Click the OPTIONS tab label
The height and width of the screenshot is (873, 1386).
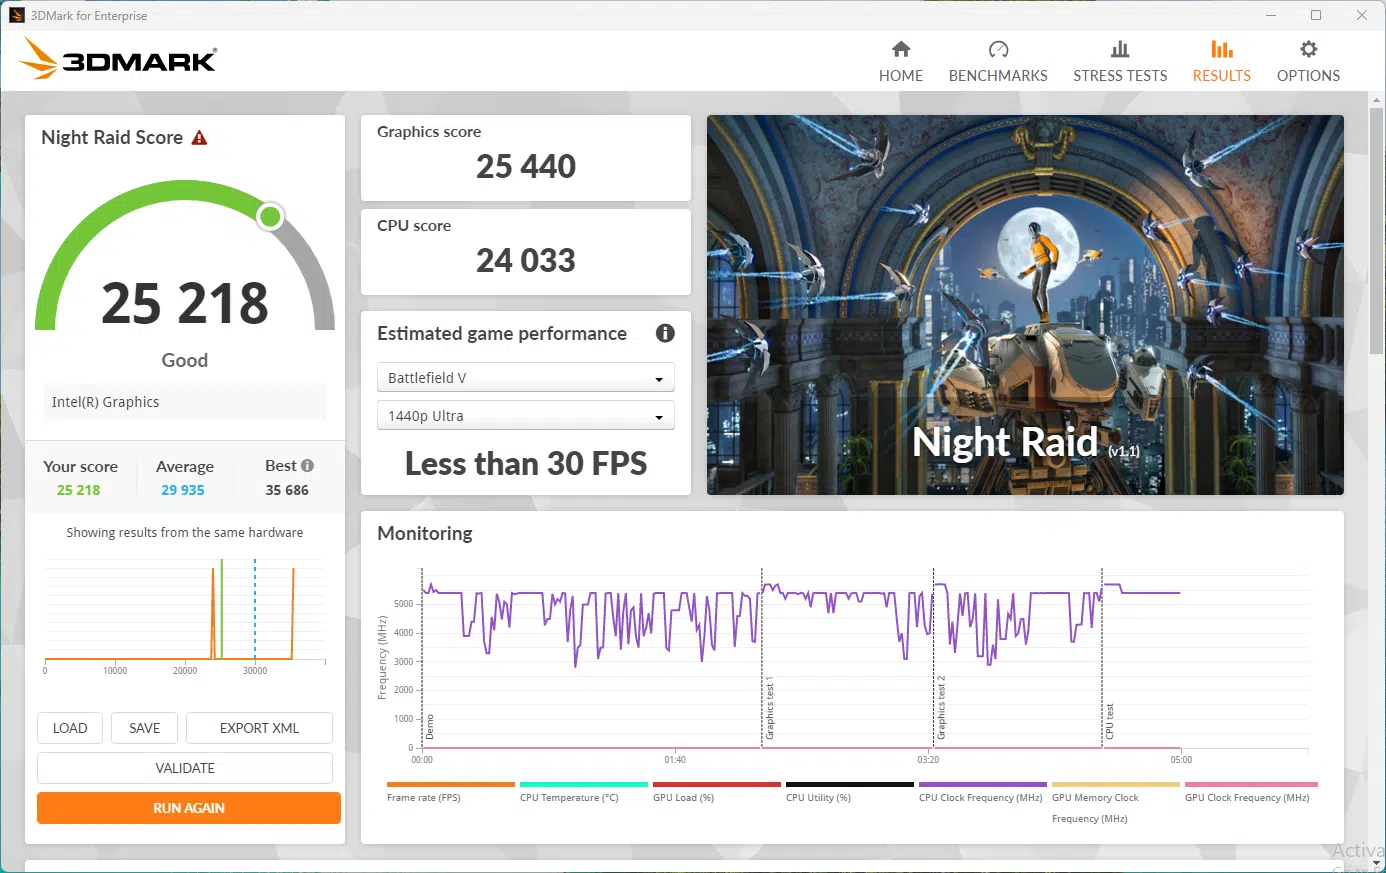(1308, 76)
